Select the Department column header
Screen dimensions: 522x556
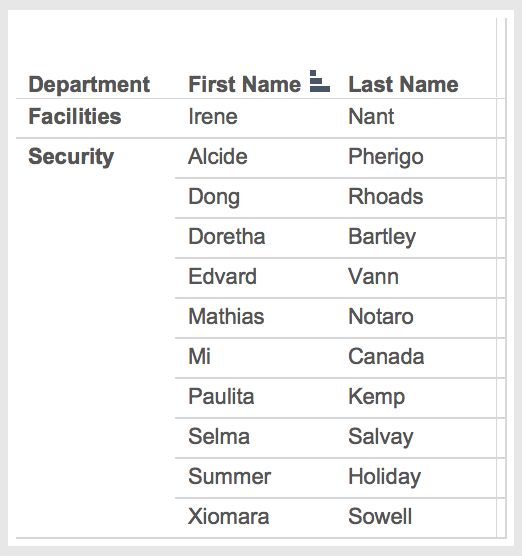[x=89, y=85]
